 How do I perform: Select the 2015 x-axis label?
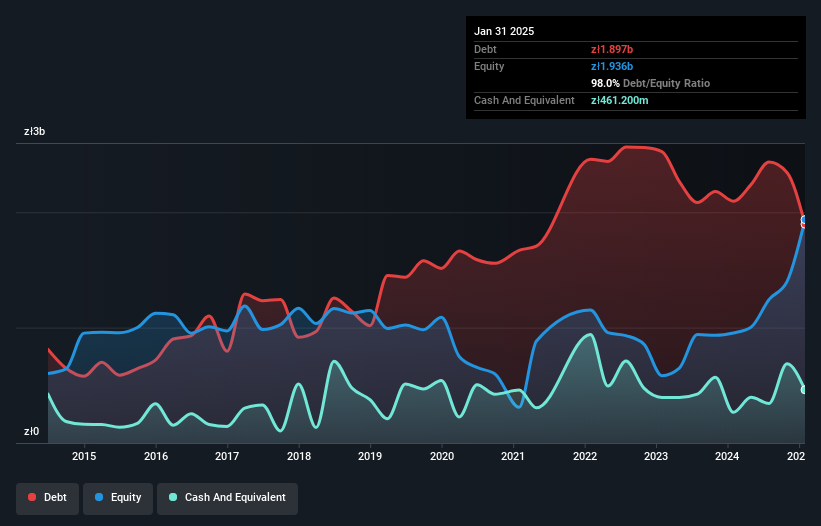click(84, 456)
